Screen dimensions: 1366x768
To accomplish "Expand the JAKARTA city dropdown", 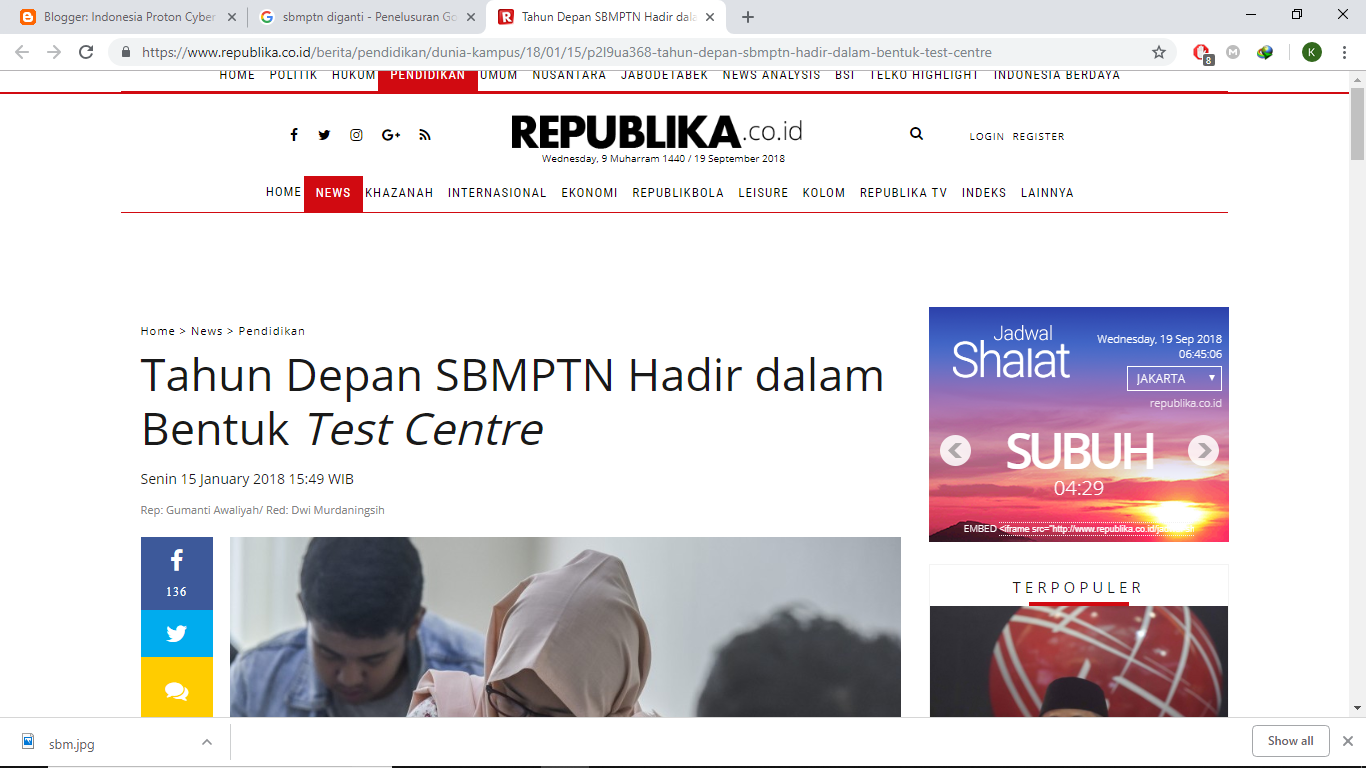I will click(x=1174, y=378).
